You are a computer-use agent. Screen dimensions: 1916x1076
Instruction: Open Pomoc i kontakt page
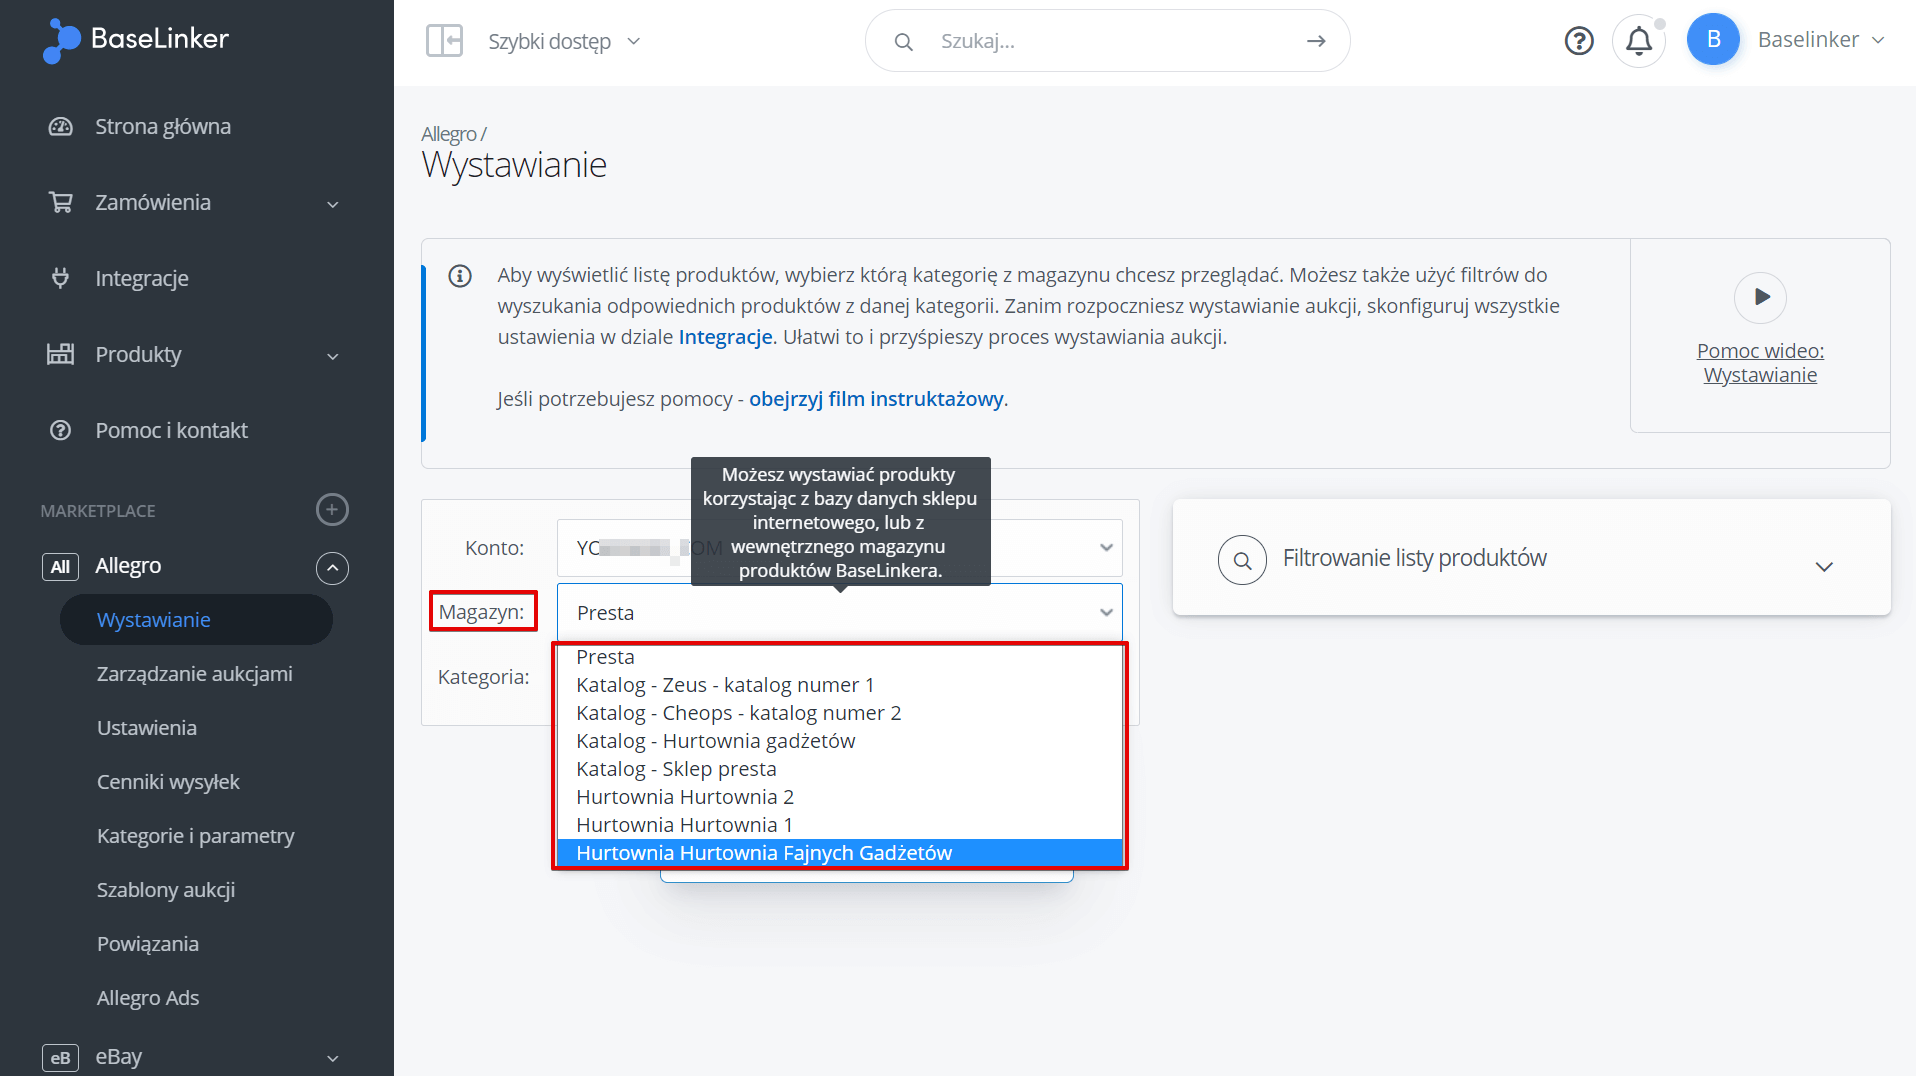171,431
